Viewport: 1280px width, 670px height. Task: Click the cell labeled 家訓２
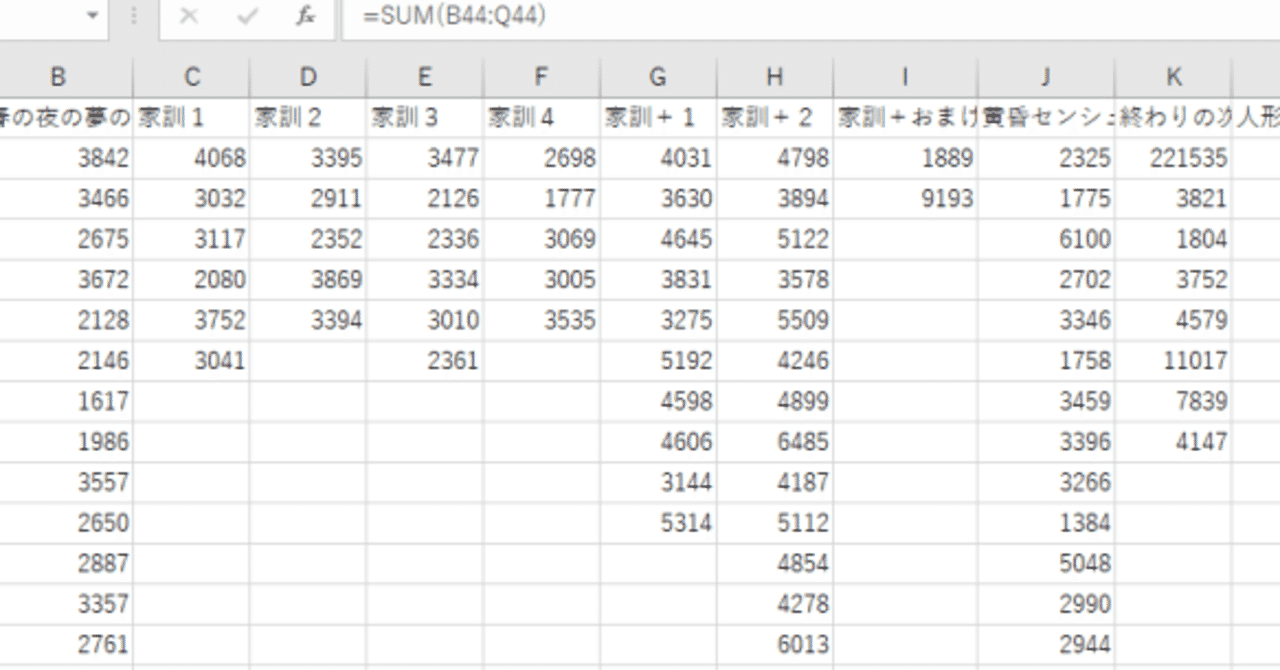coord(308,118)
